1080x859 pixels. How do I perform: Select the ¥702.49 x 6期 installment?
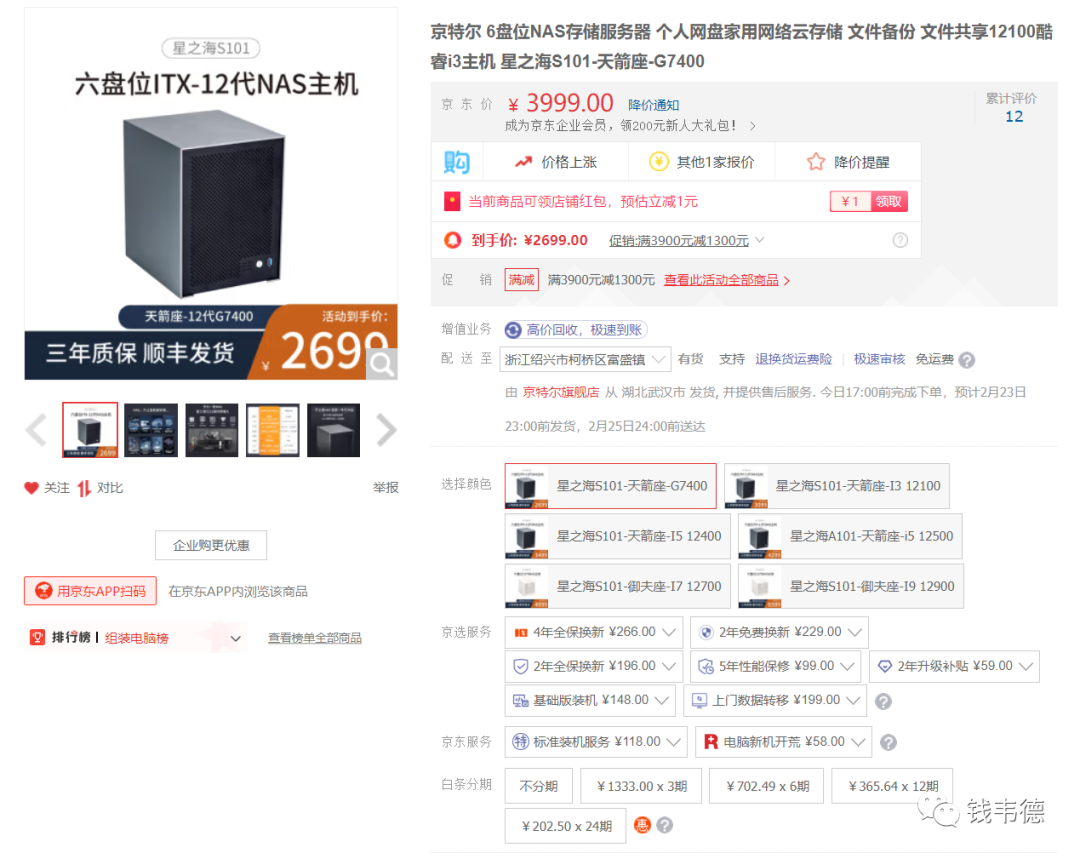click(768, 786)
